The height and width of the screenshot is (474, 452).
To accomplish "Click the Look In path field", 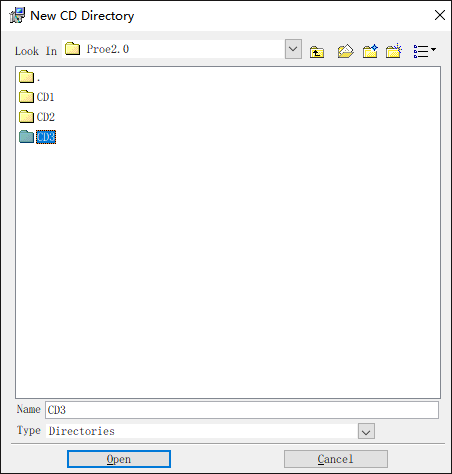I will click(x=173, y=49).
